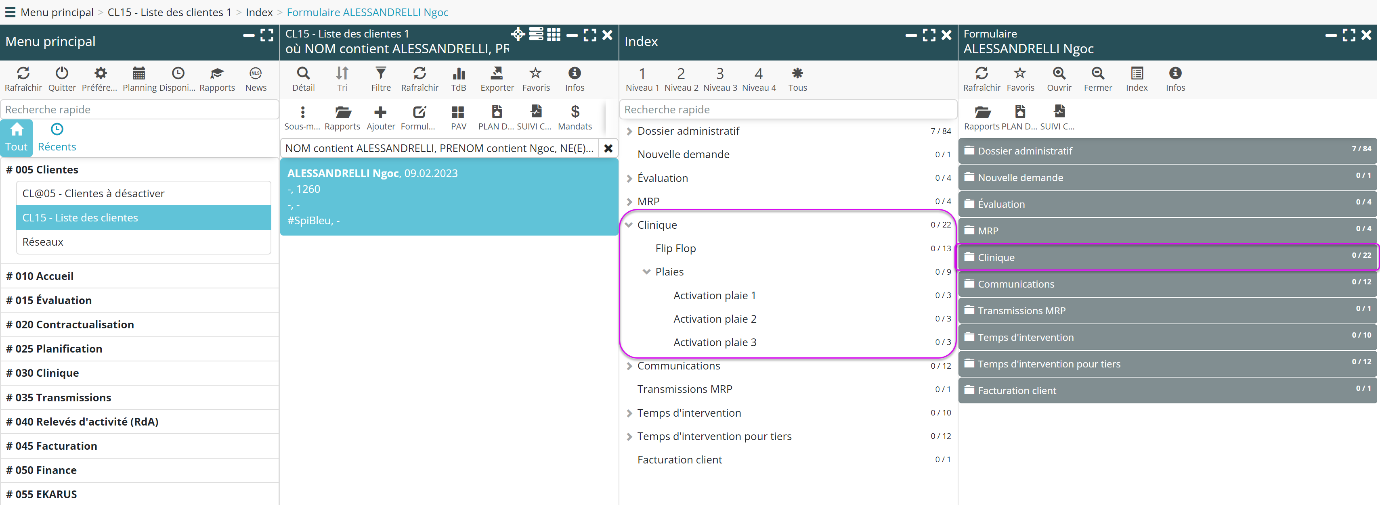This screenshot has height=505, width=1380.
Task: Click the Filtre funnel icon
Action: pos(380,74)
